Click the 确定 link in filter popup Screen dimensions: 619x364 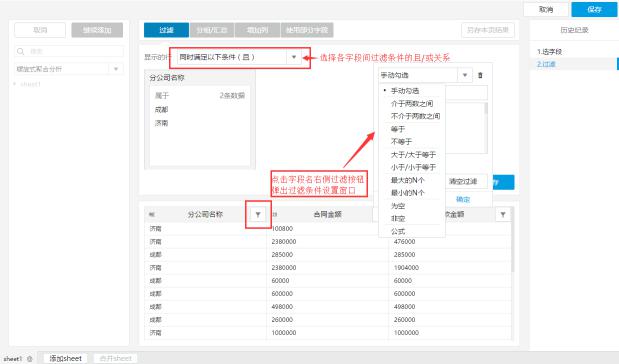point(463,199)
